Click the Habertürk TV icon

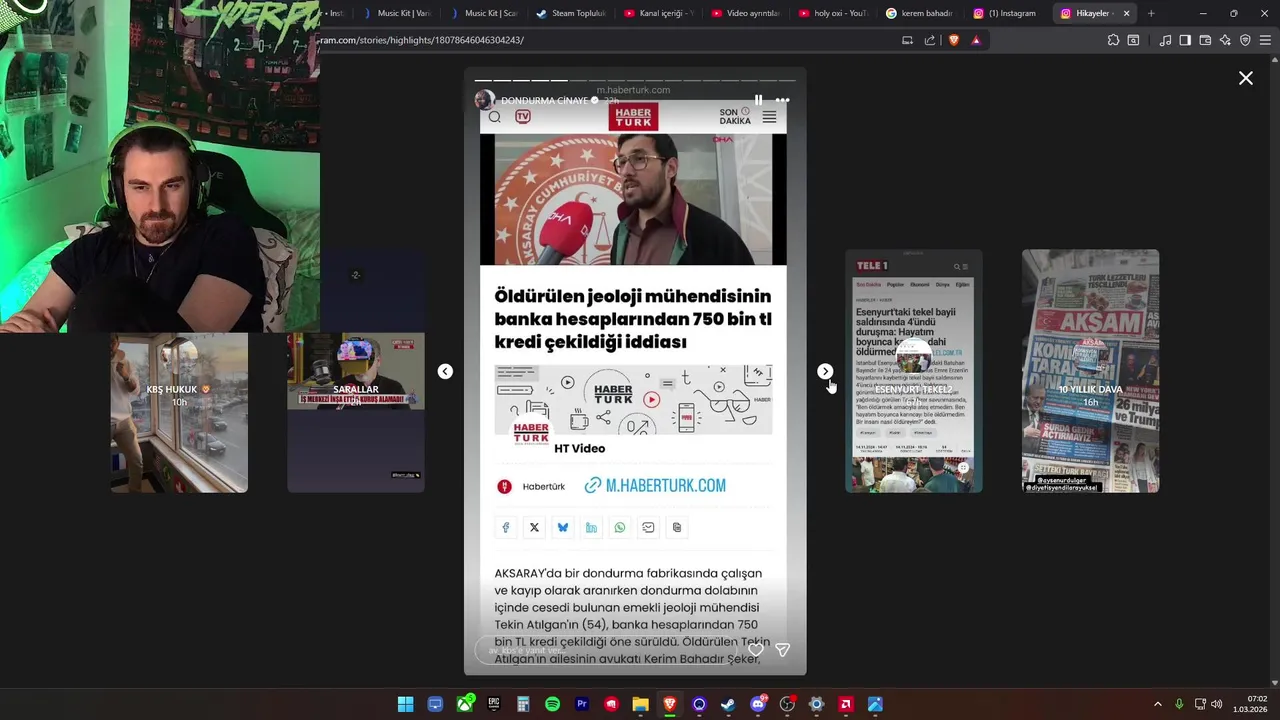point(523,117)
